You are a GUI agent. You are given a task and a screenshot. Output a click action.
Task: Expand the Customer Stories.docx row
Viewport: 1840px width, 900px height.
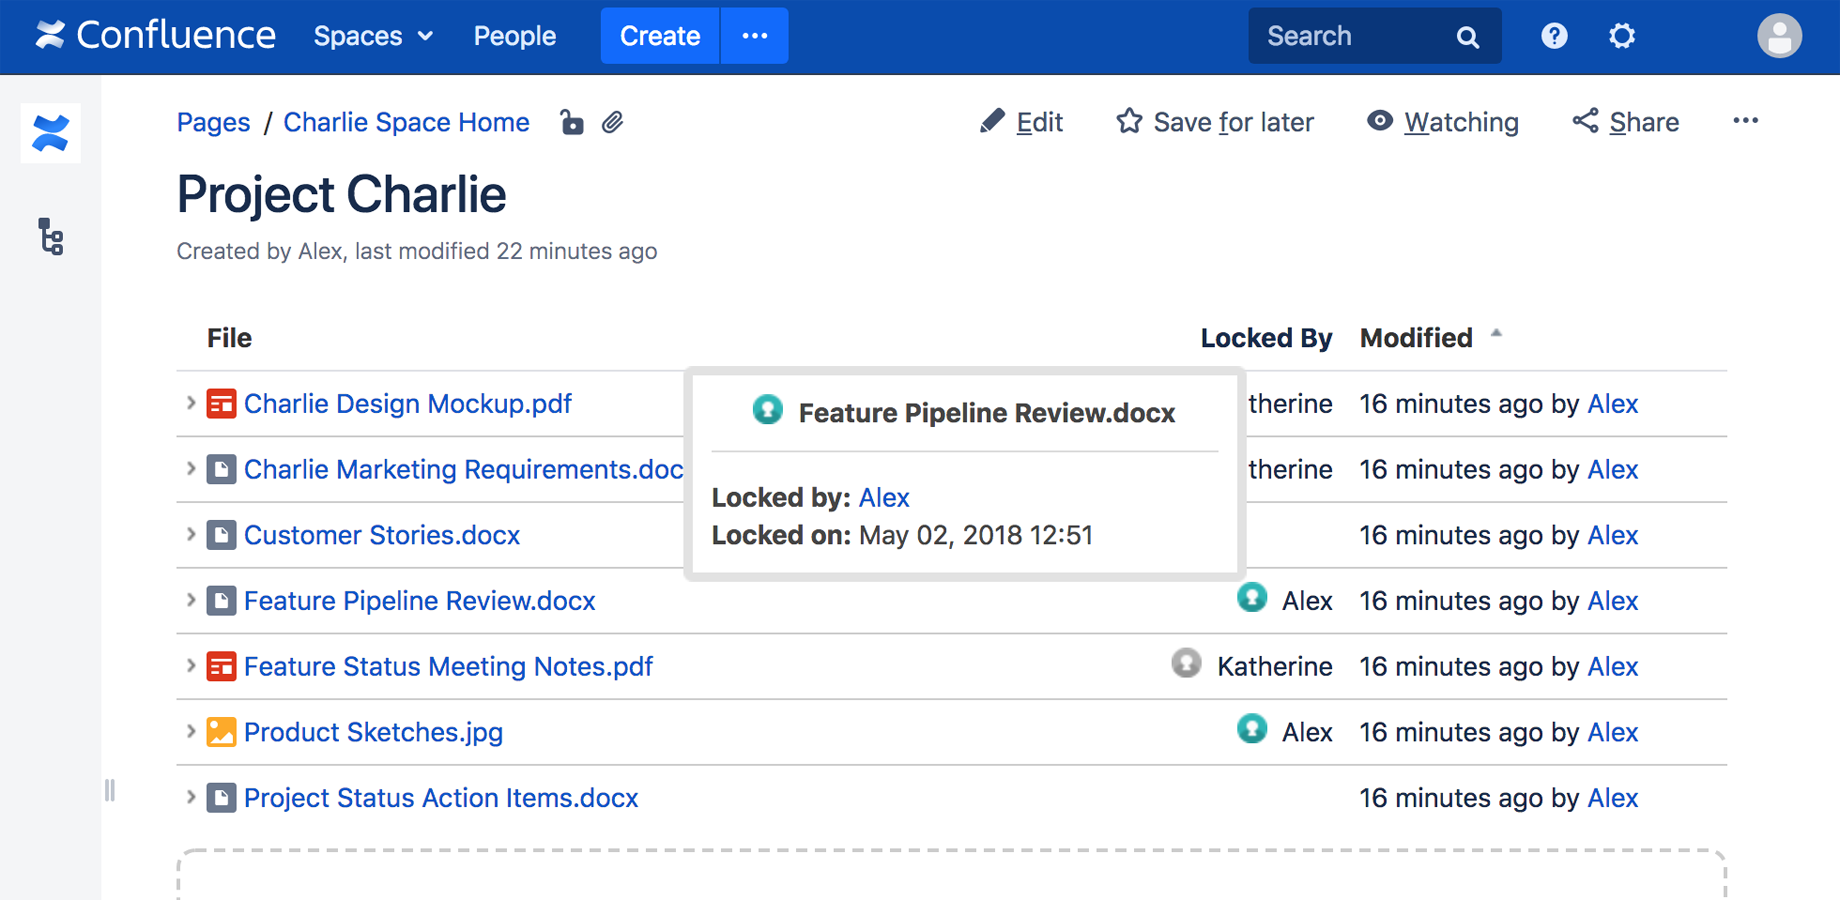point(190,535)
